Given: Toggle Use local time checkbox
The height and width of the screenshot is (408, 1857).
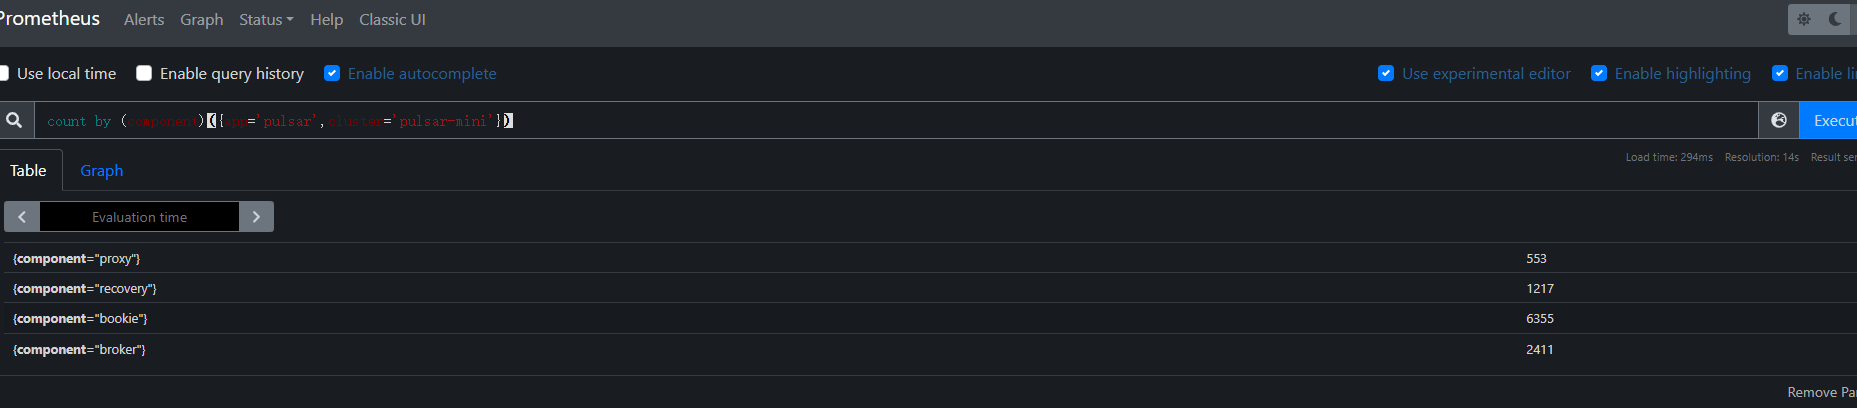Looking at the screenshot, I should (x=3, y=73).
